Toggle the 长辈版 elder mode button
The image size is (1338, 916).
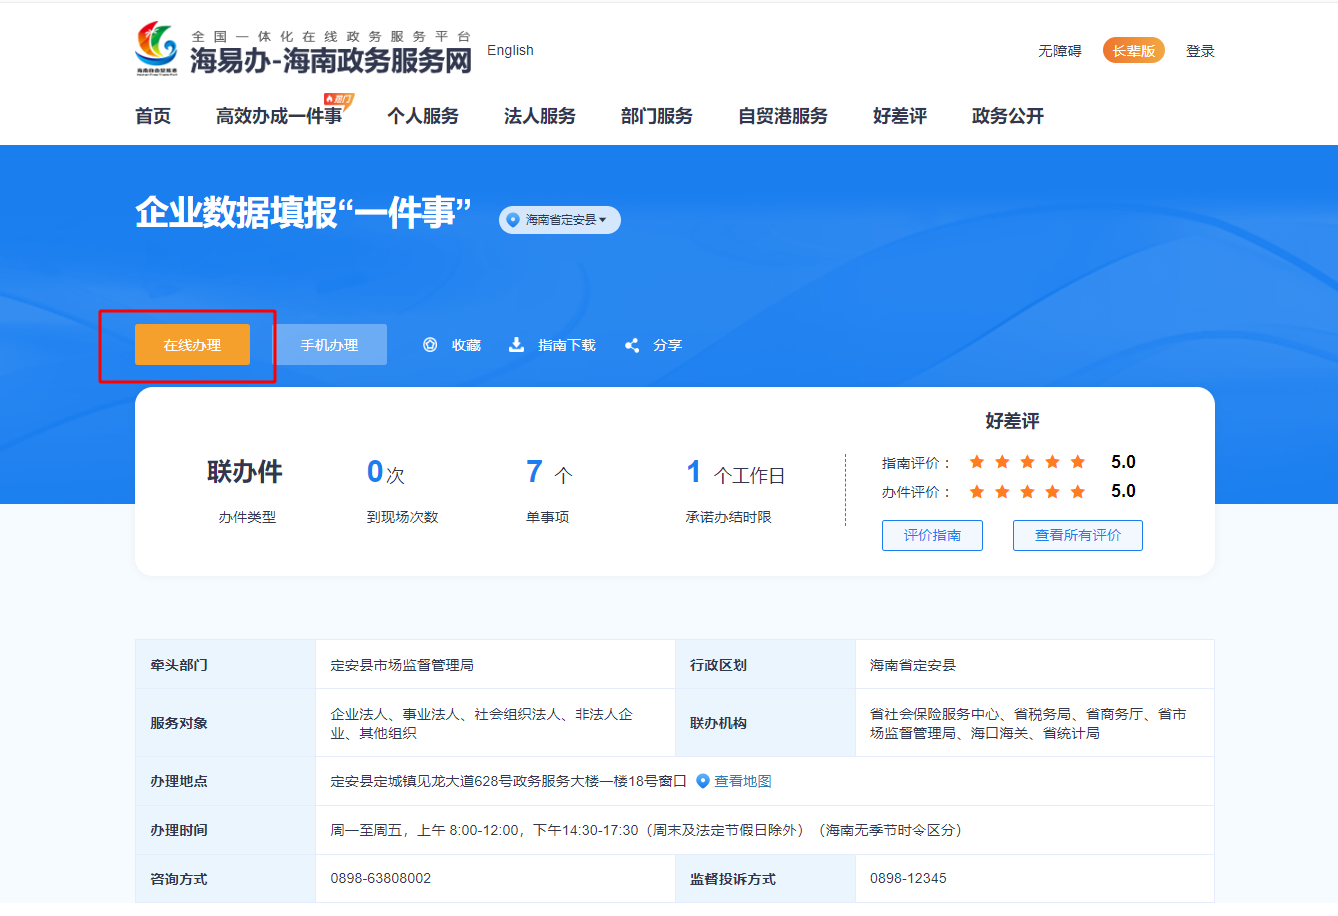(x=1134, y=50)
